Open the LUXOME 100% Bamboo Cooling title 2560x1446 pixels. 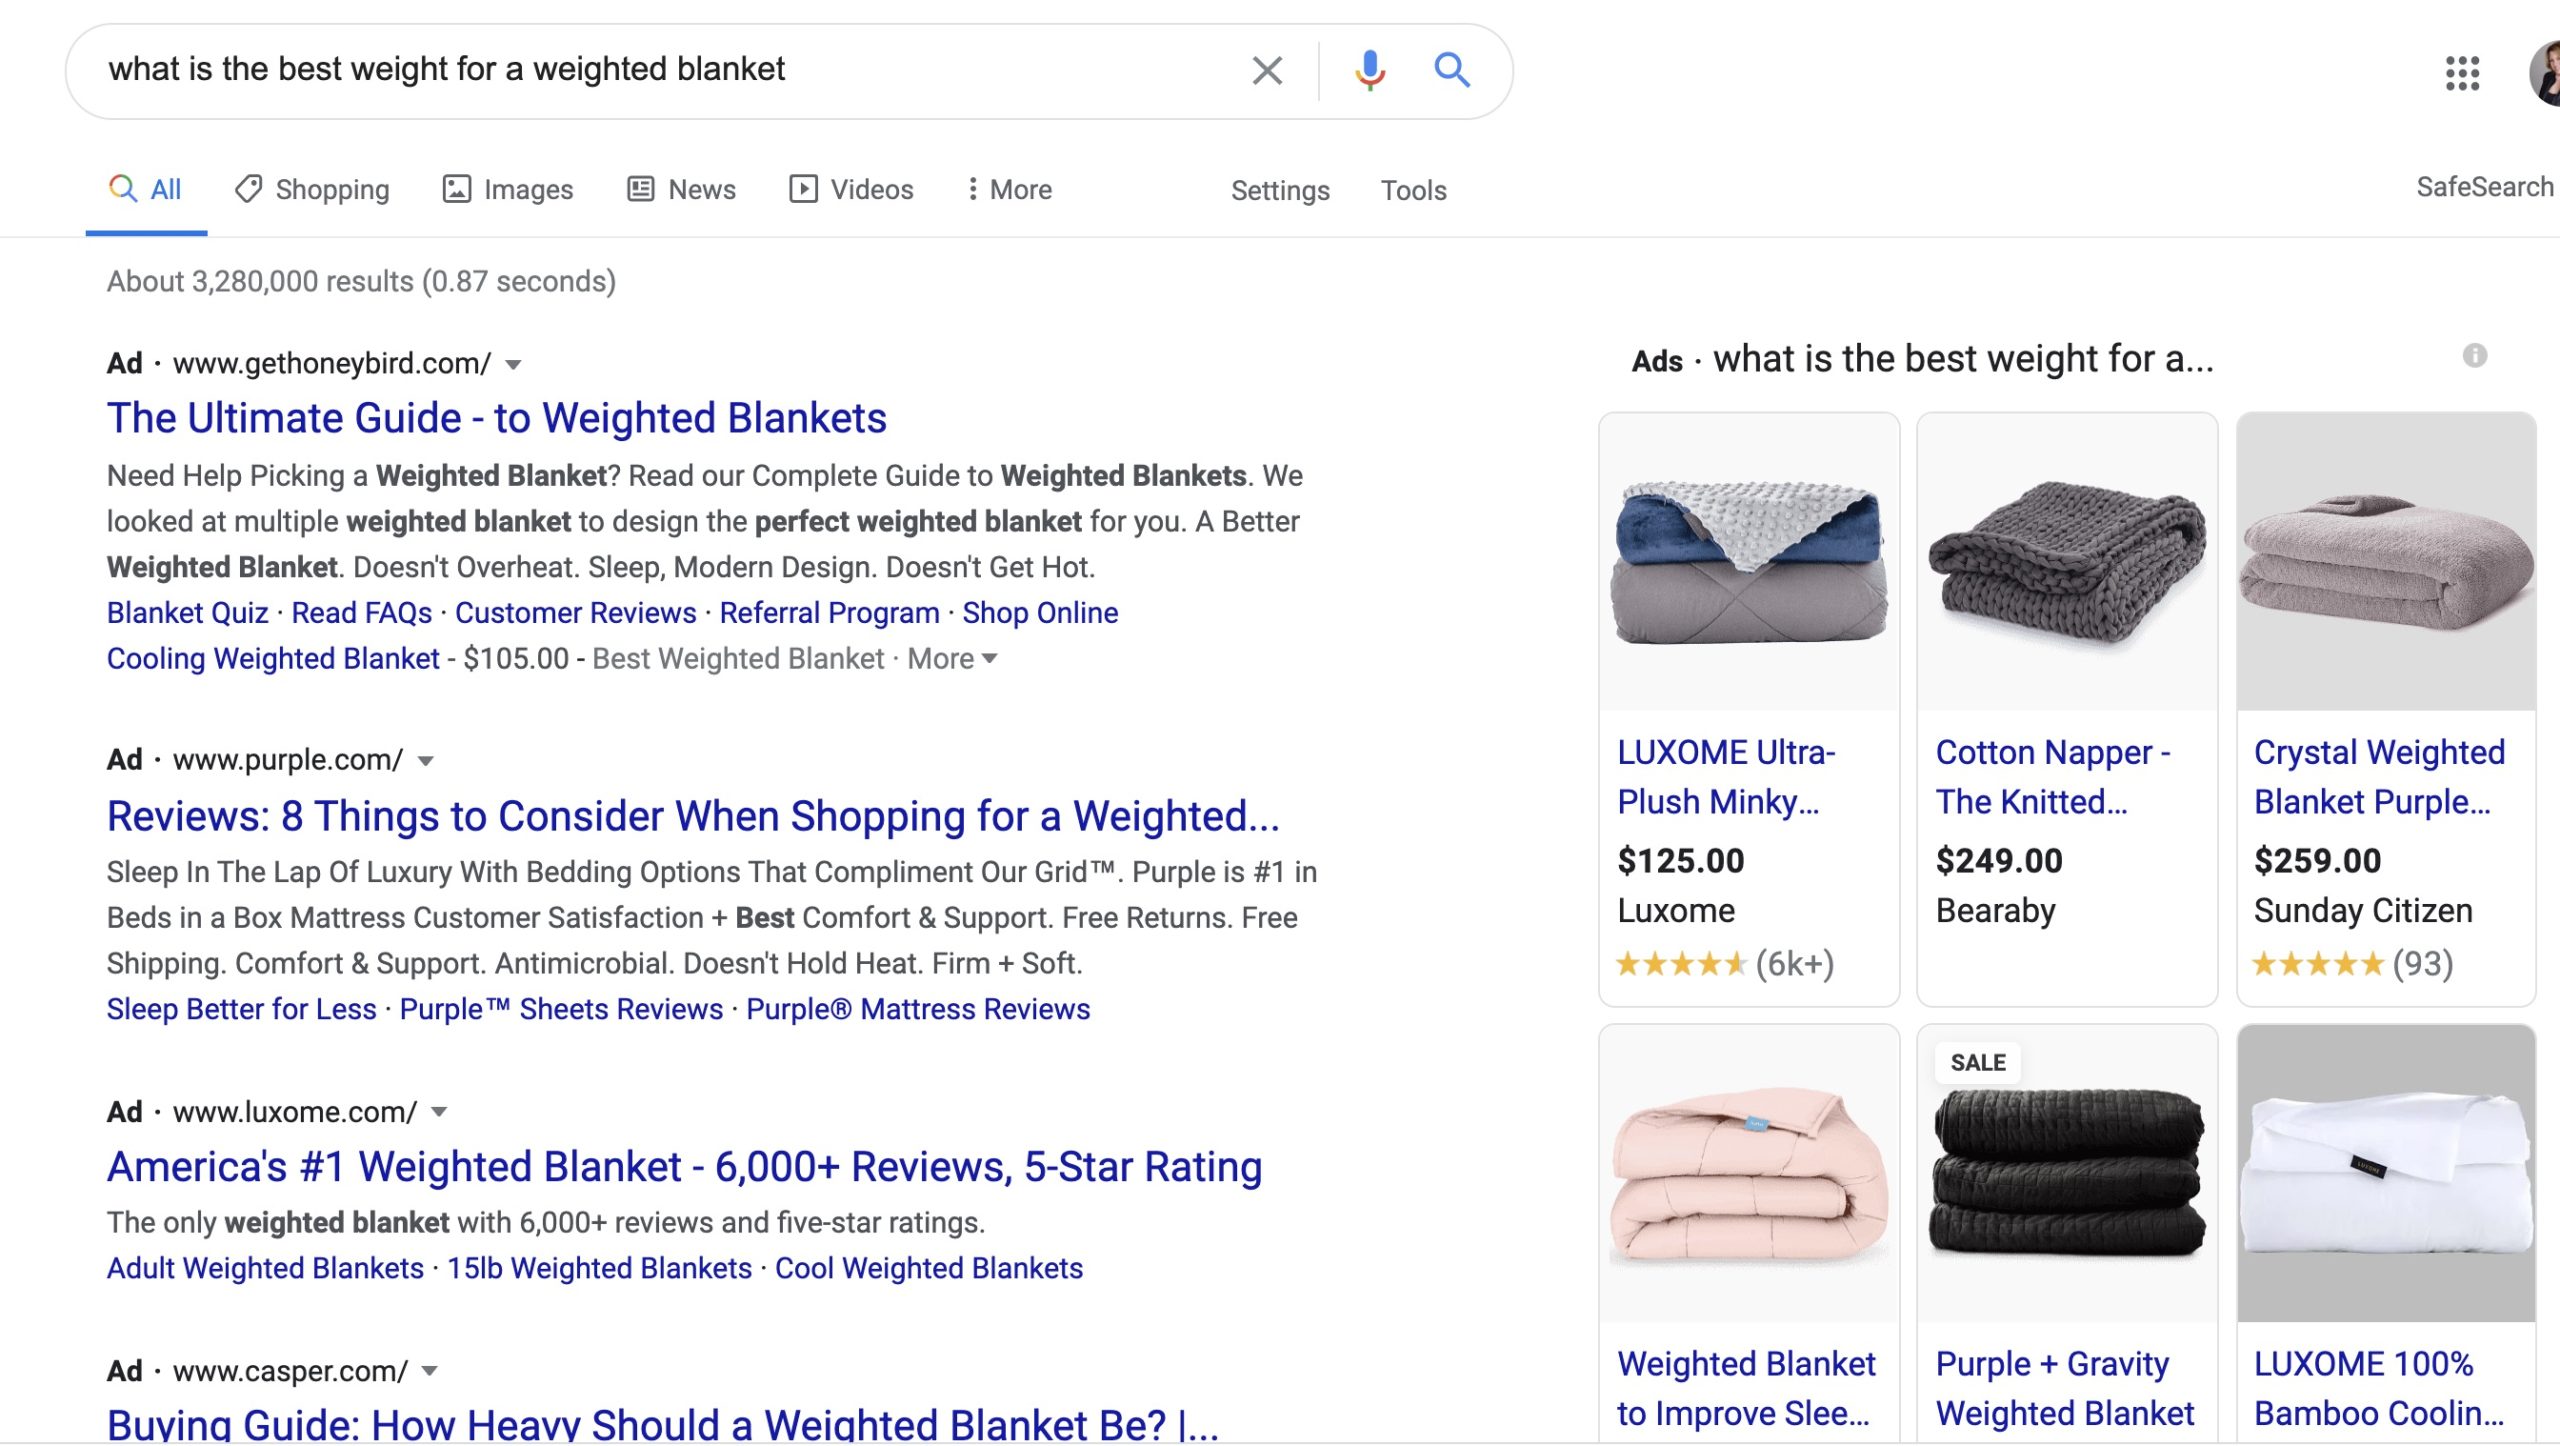pos(2379,1389)
